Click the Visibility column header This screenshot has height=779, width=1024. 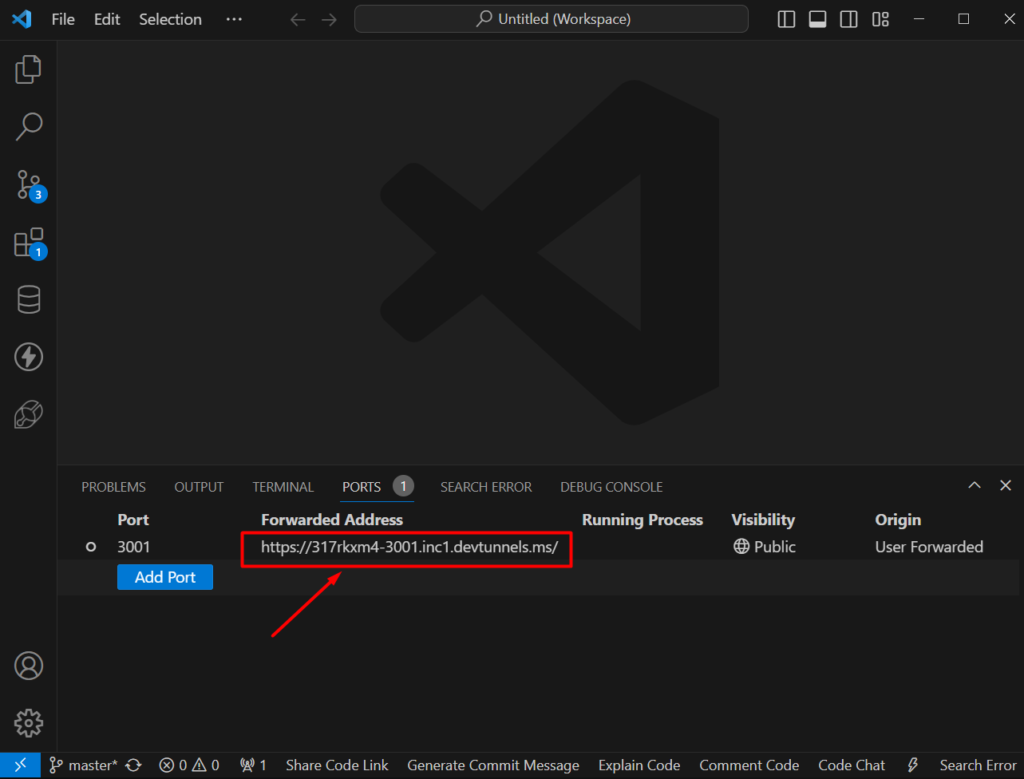[x=763, y=520]
